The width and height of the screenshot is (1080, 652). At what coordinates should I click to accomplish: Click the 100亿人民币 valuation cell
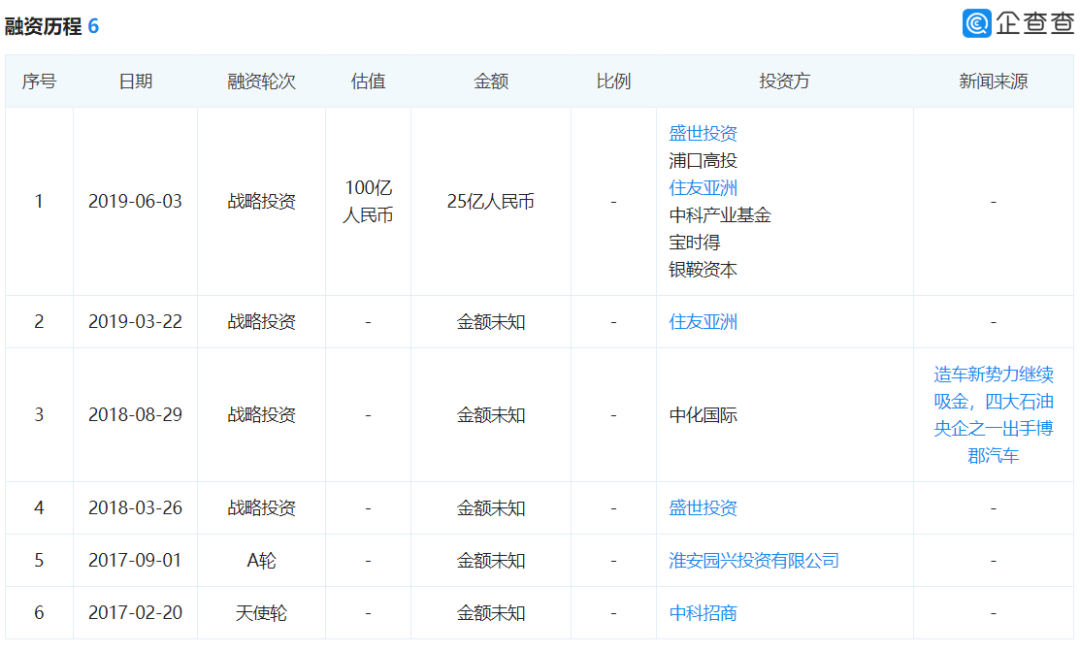pos(368,201)
